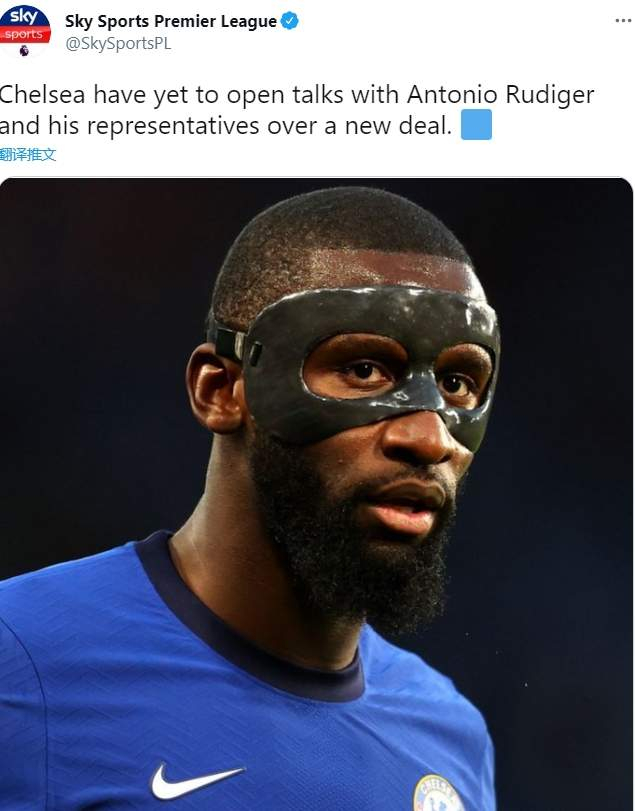
Task: Click the small Premier League lion badge on avatar
Action: (x=24, y=50)
